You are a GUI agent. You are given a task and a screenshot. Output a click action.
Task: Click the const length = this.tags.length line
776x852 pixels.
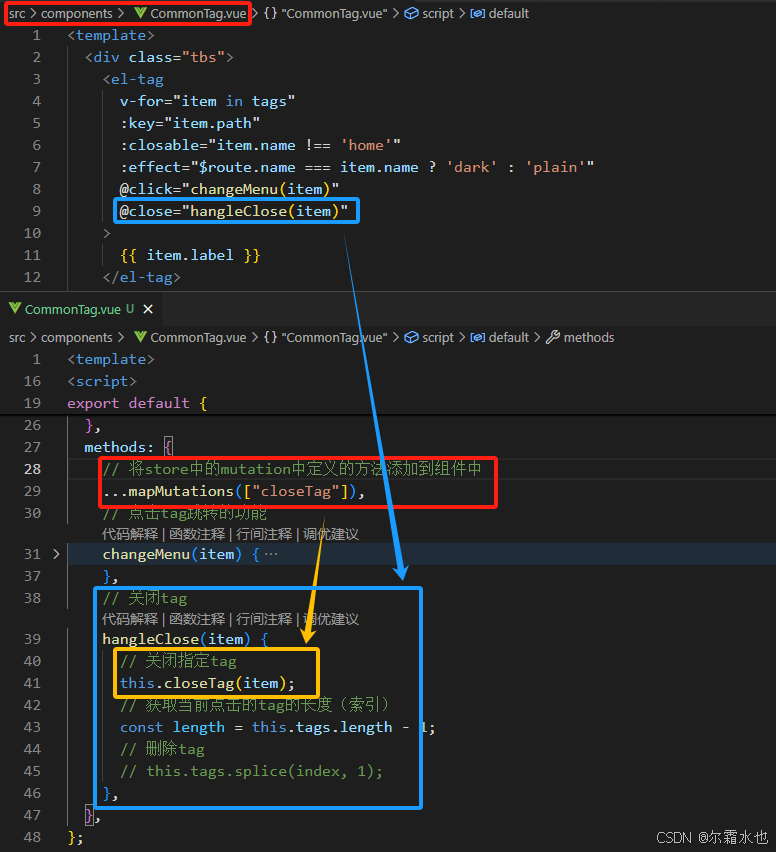(278, 727)
